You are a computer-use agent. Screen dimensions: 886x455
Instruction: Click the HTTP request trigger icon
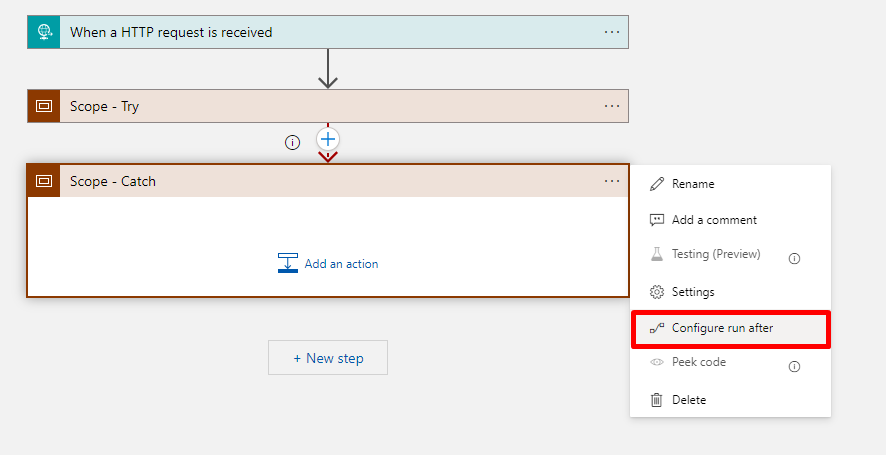pos(44,32)
